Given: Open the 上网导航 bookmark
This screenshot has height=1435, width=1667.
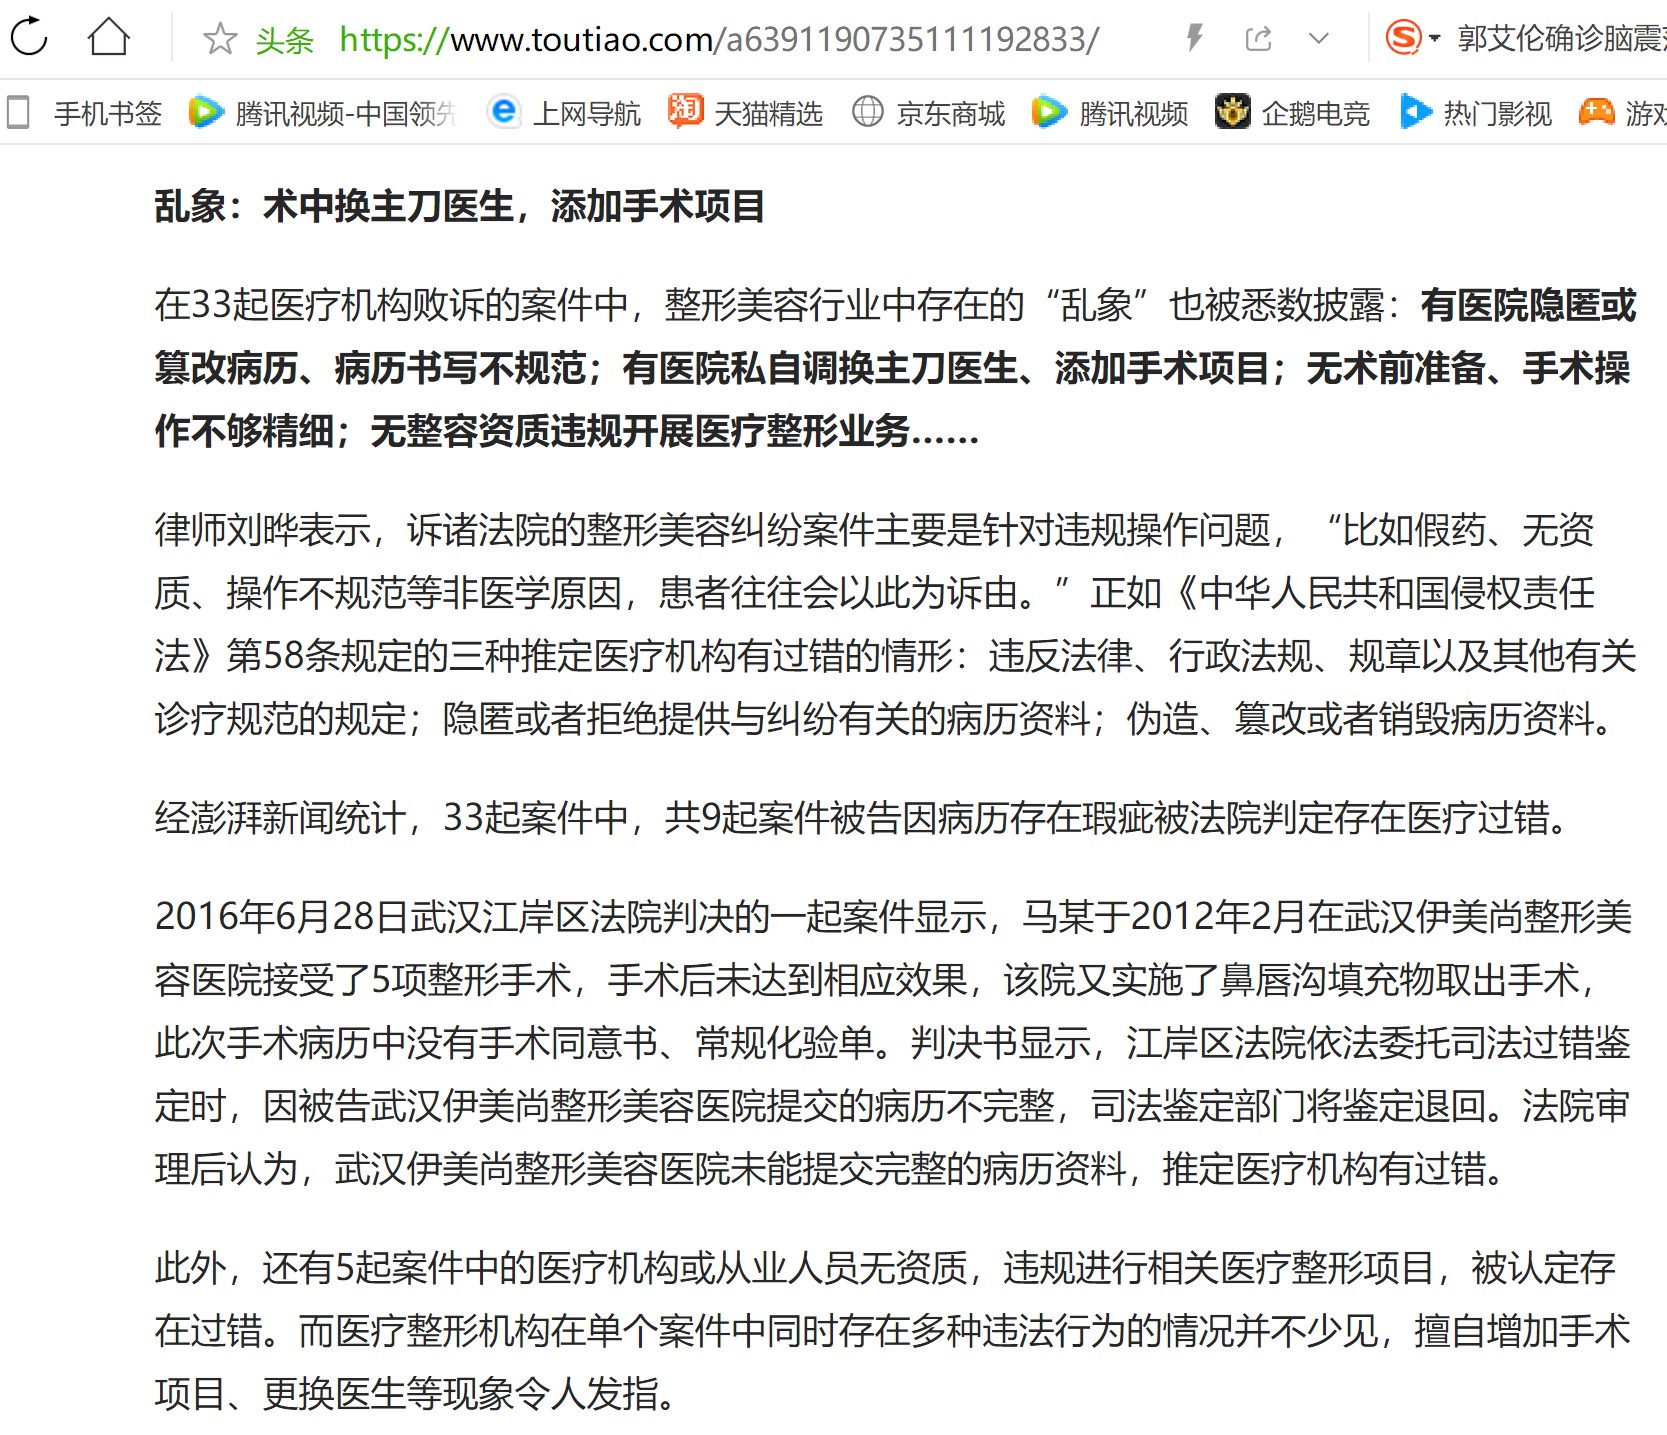Looking at the screenshot, I should point(587,113).
